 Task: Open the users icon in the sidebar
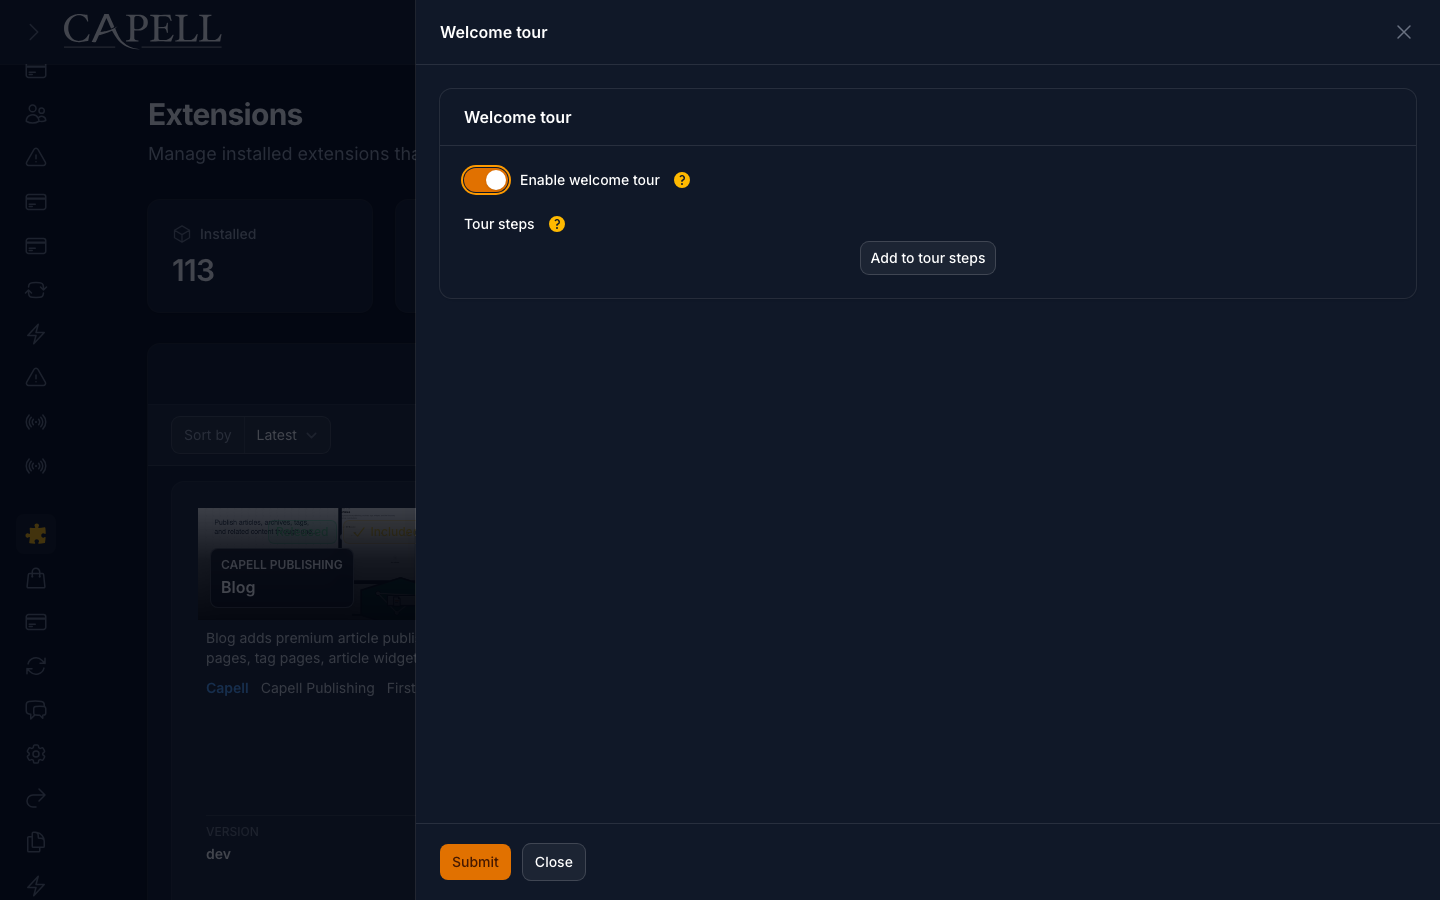tap(36, 114)
